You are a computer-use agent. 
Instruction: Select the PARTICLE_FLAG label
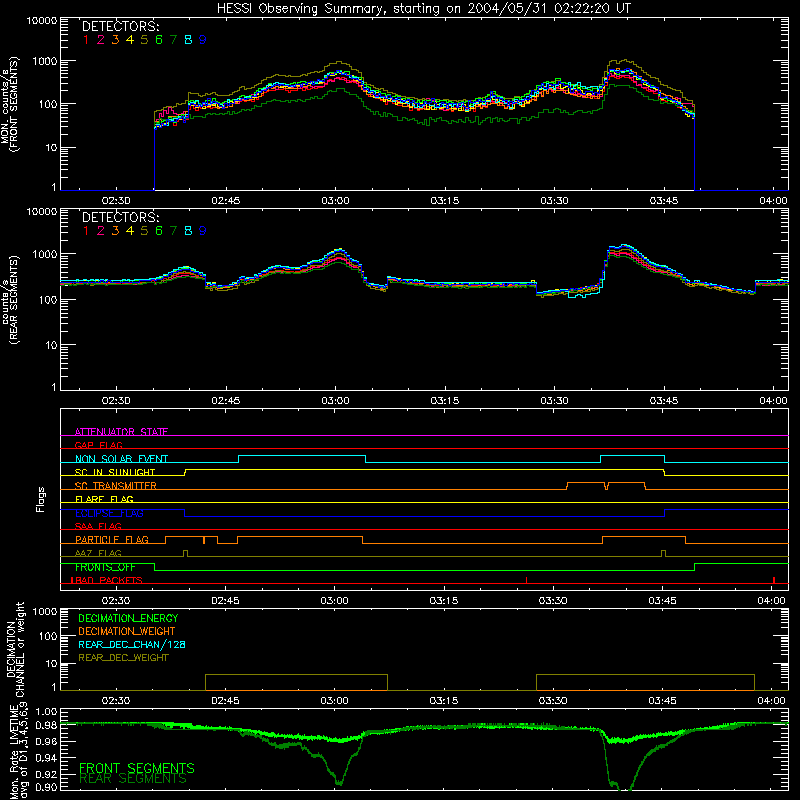pos(112,539)
